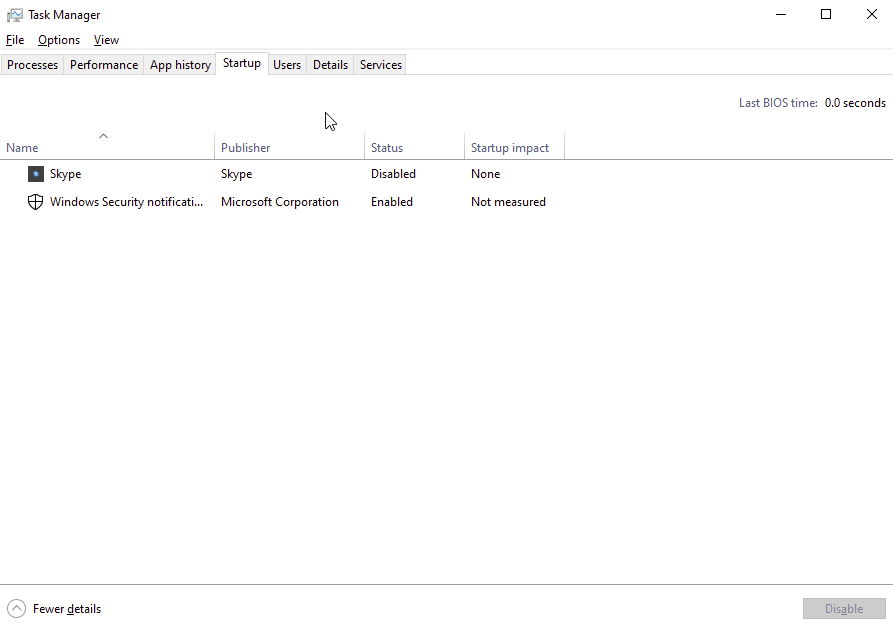Sort by the Name column header
Screen dimensions: 893x631
107,146
